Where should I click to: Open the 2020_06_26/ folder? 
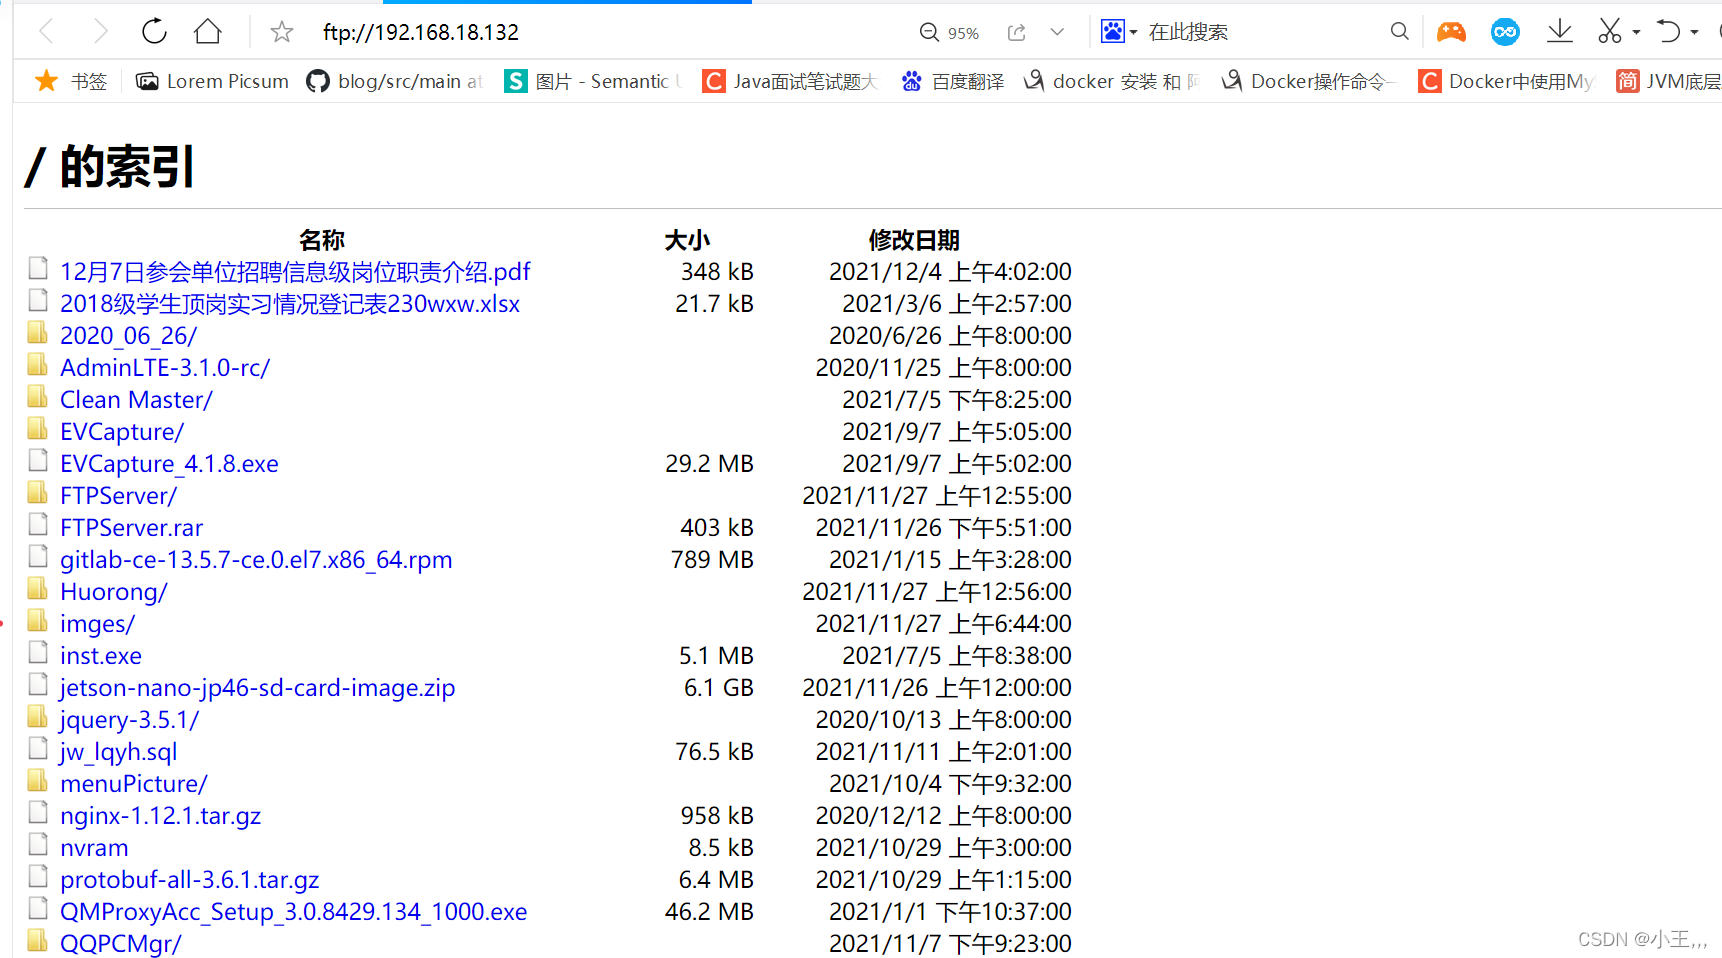pyautogui.click(x=128, y=336)
